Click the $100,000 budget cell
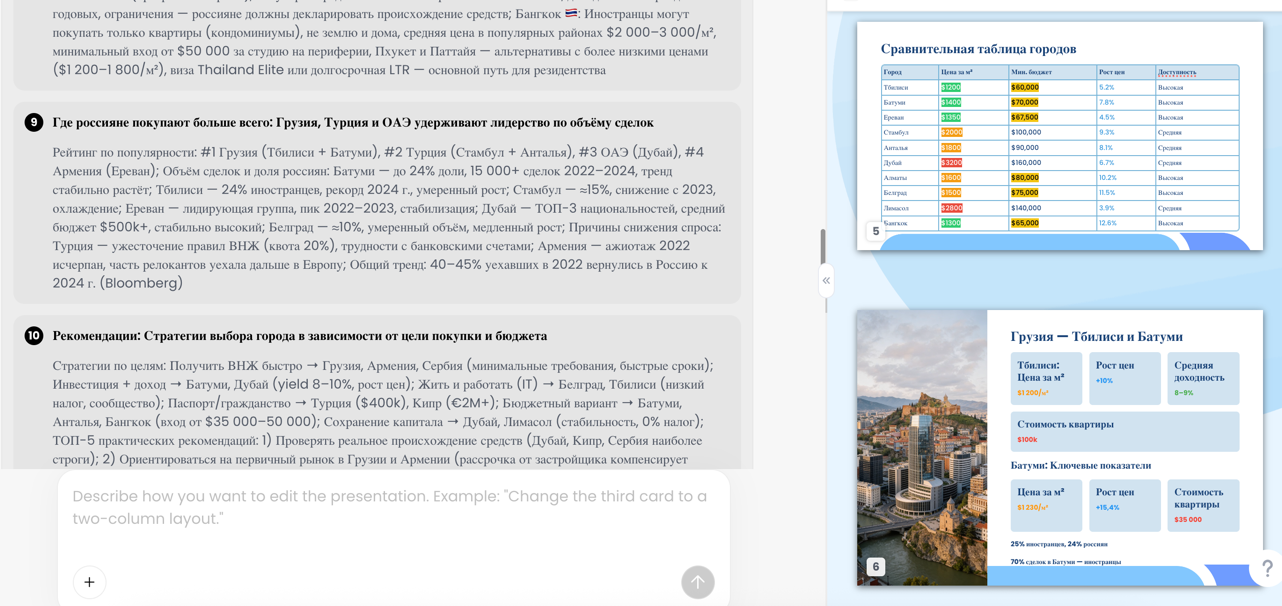Image resolution: width=1282 pixels, height=606 pixels. (1052, 132)
